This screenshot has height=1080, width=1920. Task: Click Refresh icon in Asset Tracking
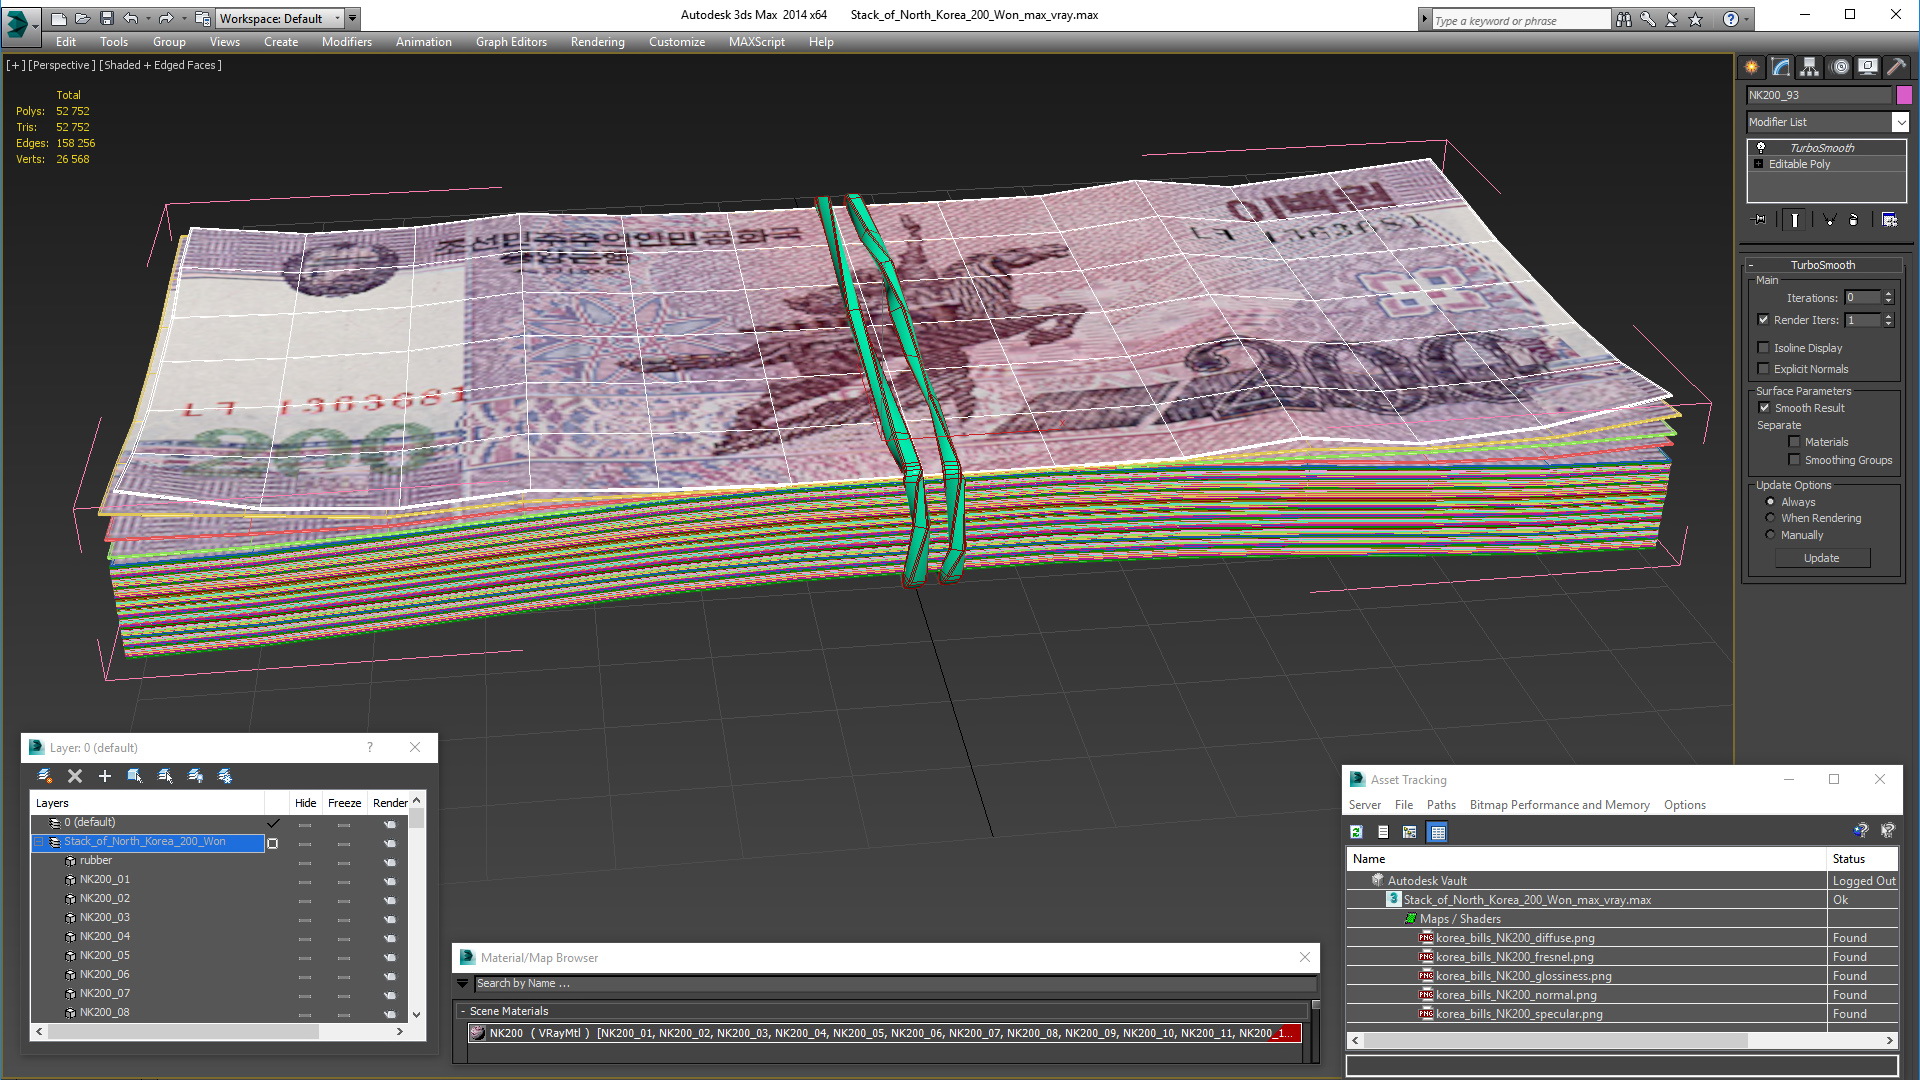click(x=1356, y=832)
